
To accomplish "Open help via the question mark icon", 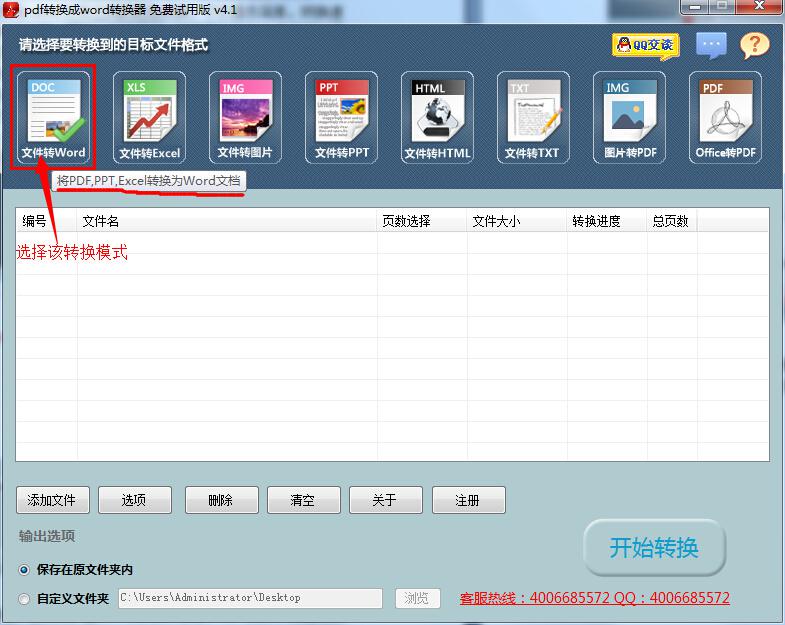I will 754,46.
